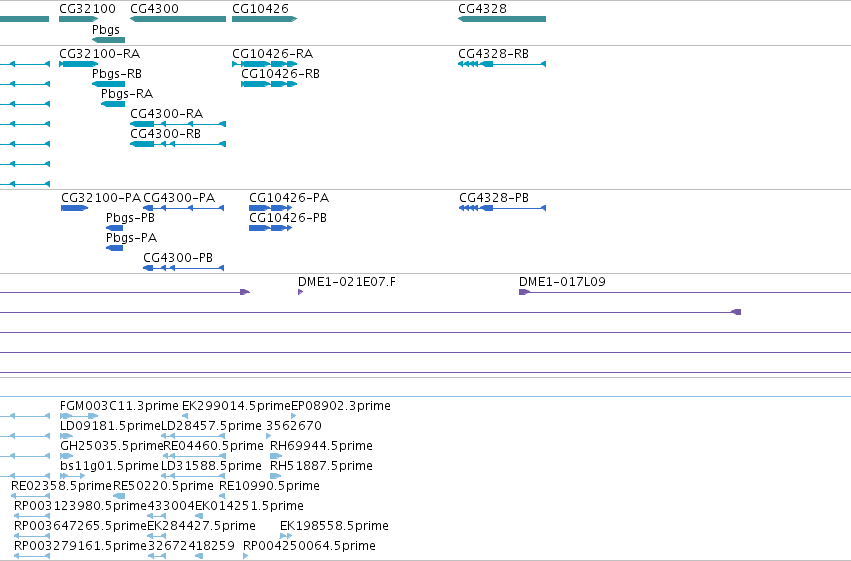851x561 pixels.
Task: Click the EK014251.5prime label
Action: pos(249,507)
